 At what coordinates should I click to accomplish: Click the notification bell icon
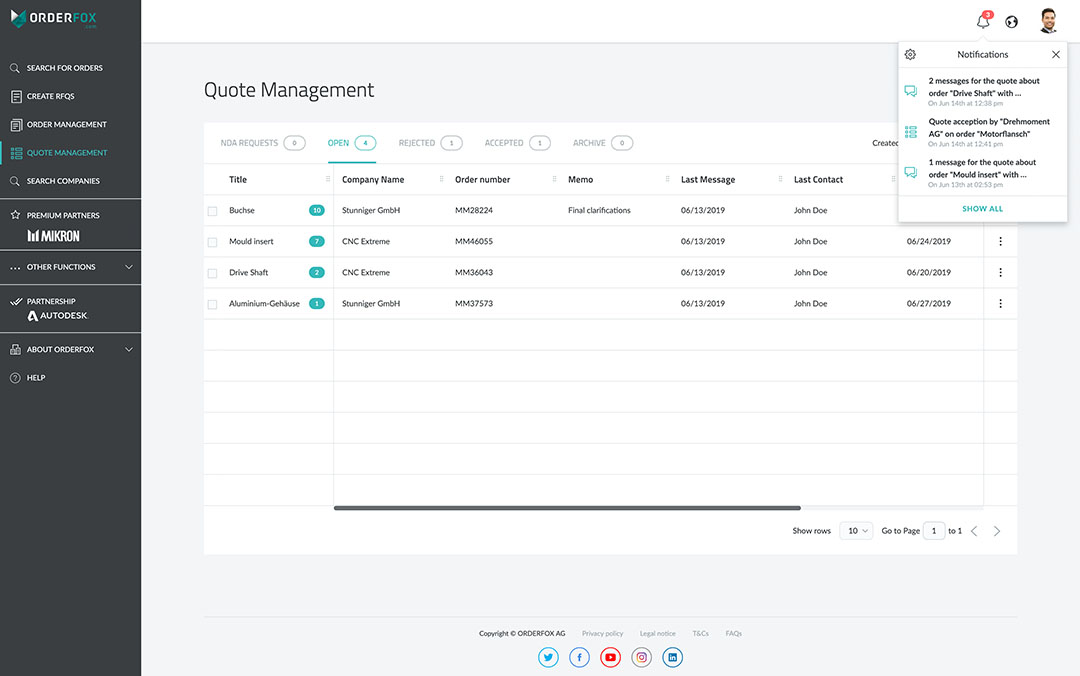983,22
